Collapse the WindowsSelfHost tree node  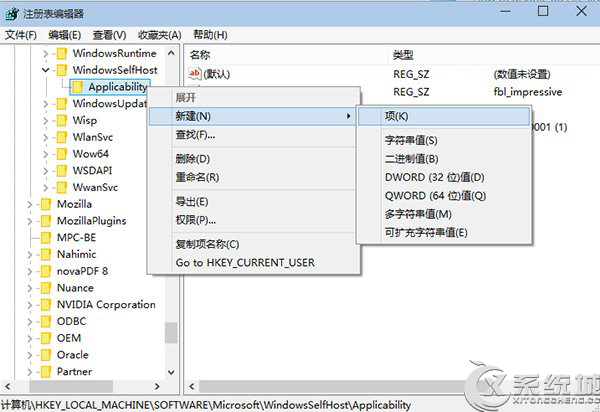pos(46,70)
